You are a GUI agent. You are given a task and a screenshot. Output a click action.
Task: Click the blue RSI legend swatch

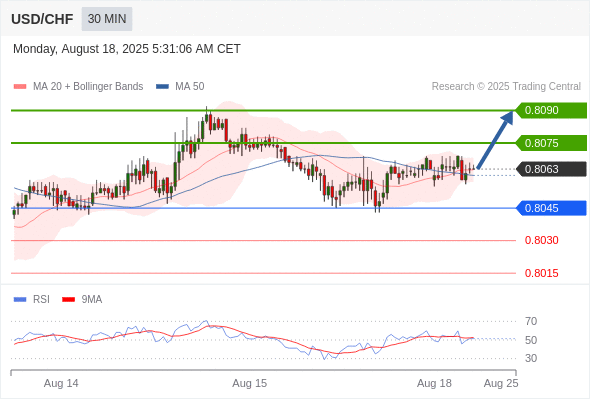click(x=20, y=300)
